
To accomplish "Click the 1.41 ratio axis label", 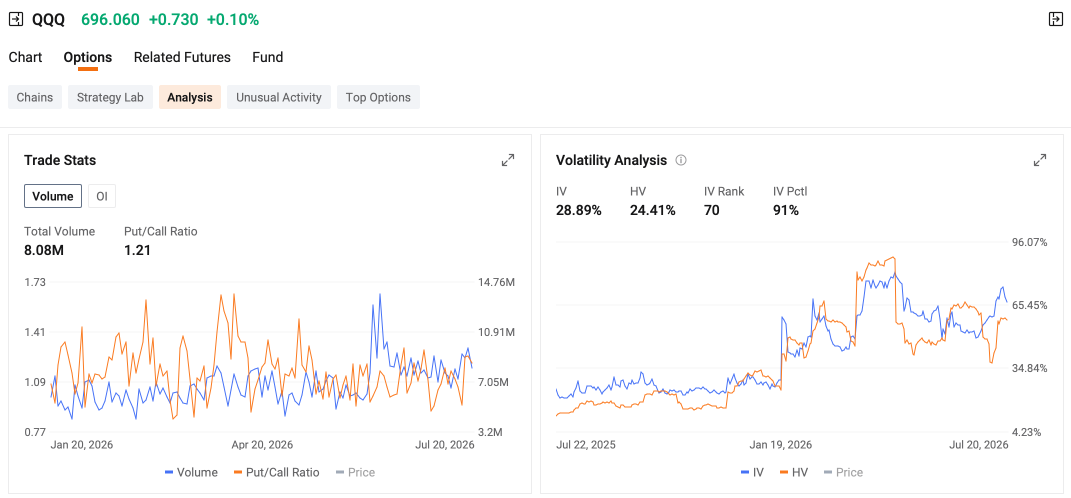I will [35, 332].
